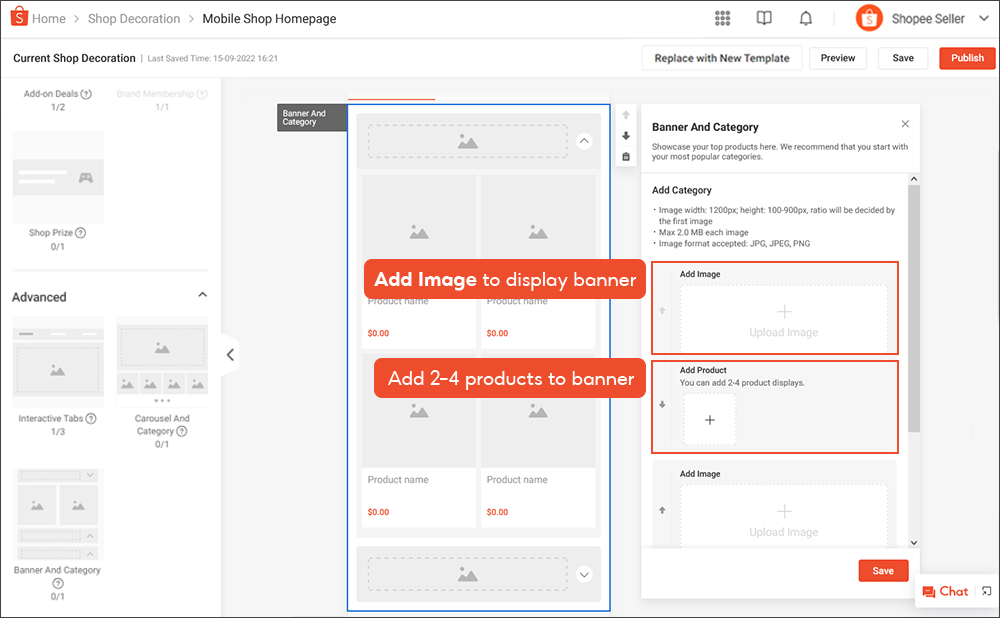Click the plus box to add product
Viewport: 1000px width, 618px height.
(x=710, y=420)
